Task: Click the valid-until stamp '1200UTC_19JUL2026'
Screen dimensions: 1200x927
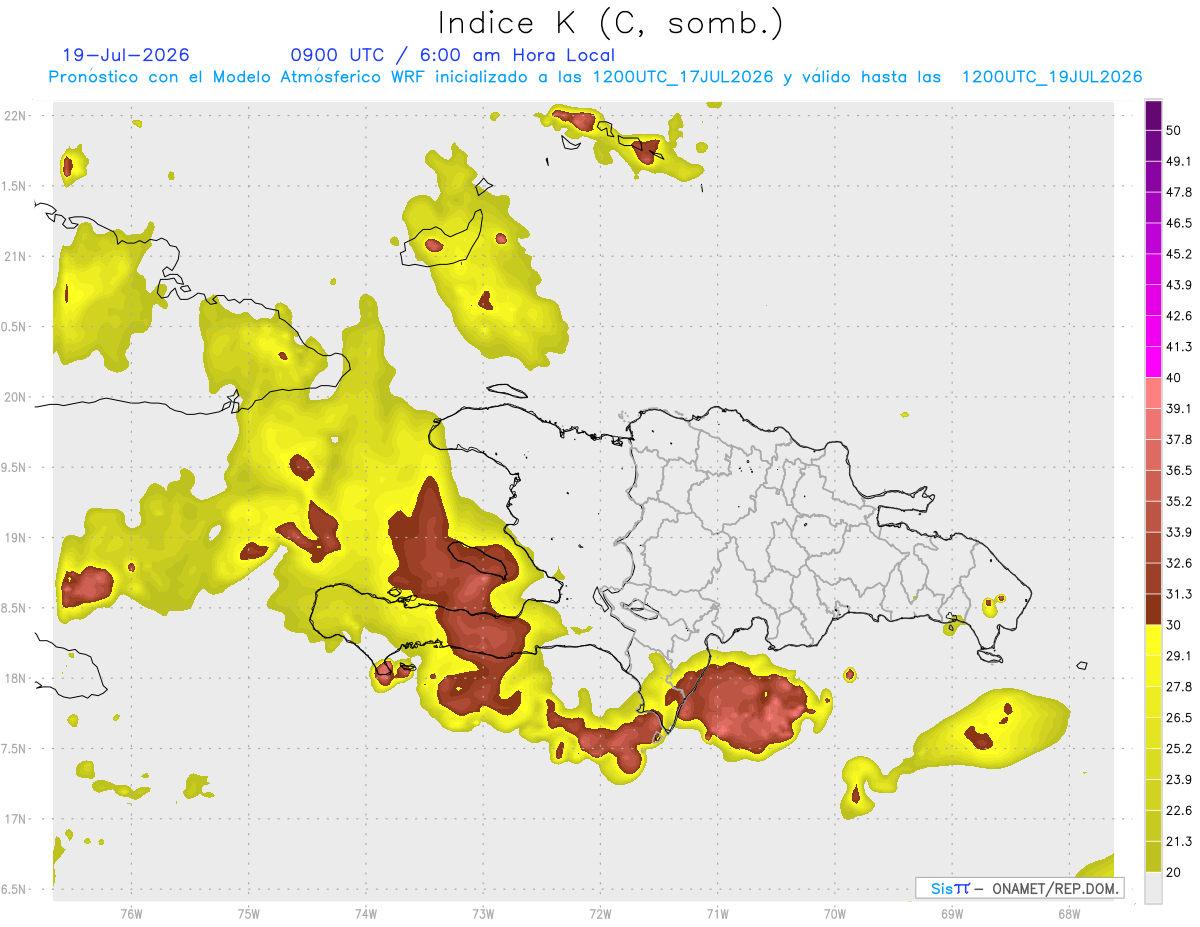Action: click(1052, 77)
